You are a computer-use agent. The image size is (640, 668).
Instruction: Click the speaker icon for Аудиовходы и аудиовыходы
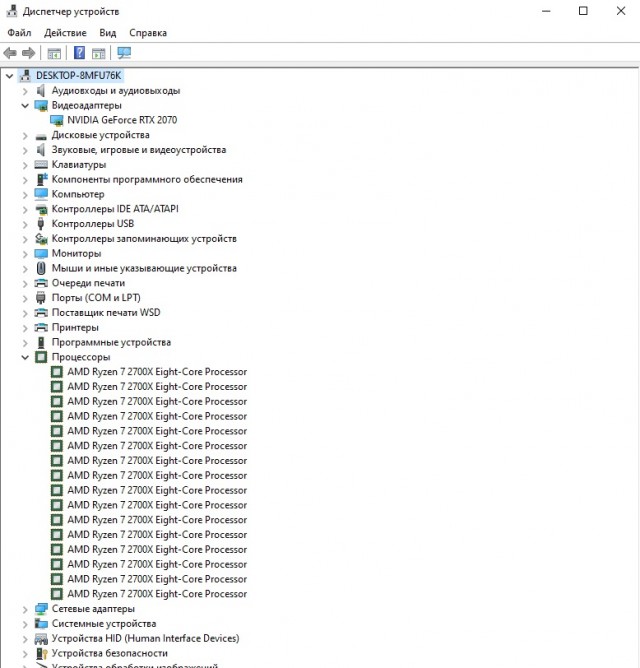[41, 90]
